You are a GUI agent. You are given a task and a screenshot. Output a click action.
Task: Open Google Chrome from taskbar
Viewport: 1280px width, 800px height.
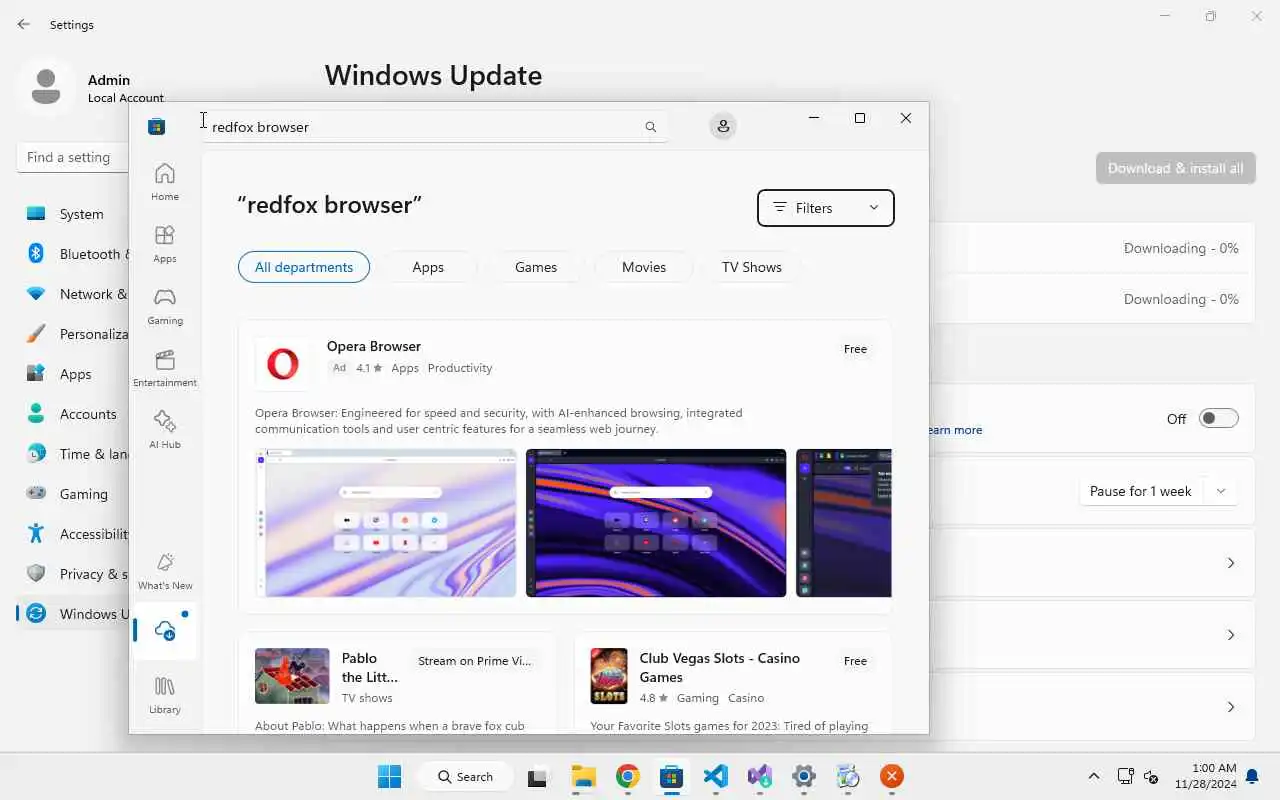(627, 776)
